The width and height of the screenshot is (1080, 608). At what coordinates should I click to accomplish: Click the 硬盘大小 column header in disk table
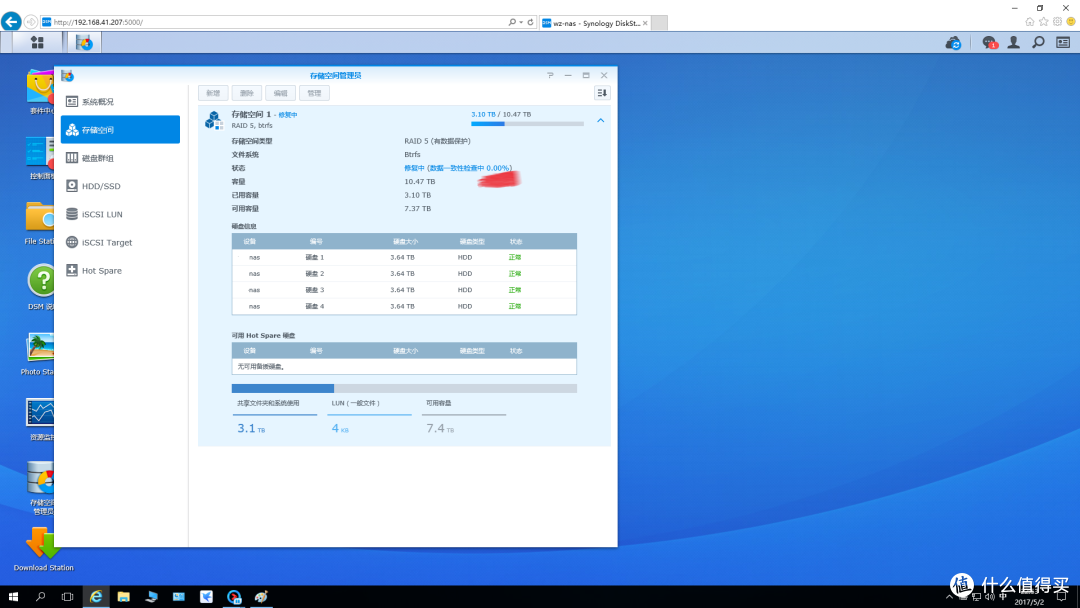pyautogui.click(x=405, y=242)
